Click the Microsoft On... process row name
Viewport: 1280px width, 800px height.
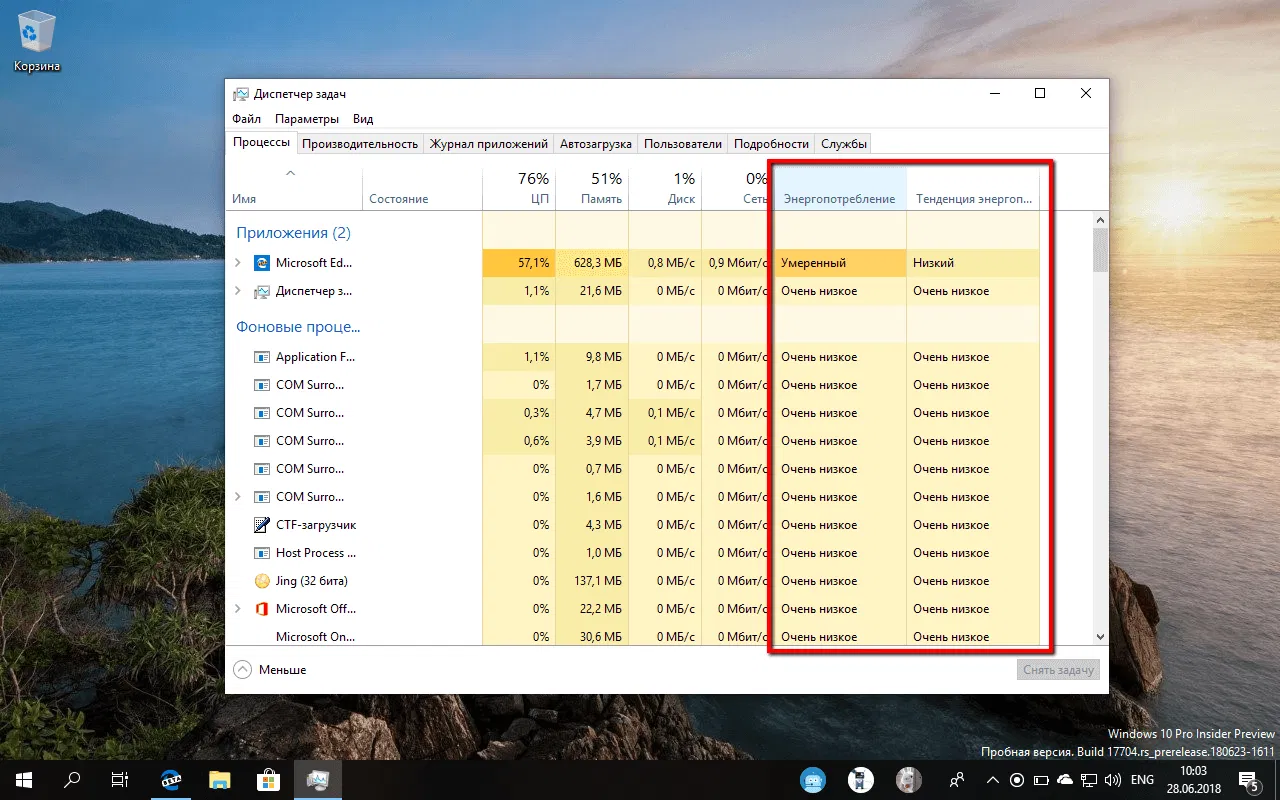click(x=315, y=637)
